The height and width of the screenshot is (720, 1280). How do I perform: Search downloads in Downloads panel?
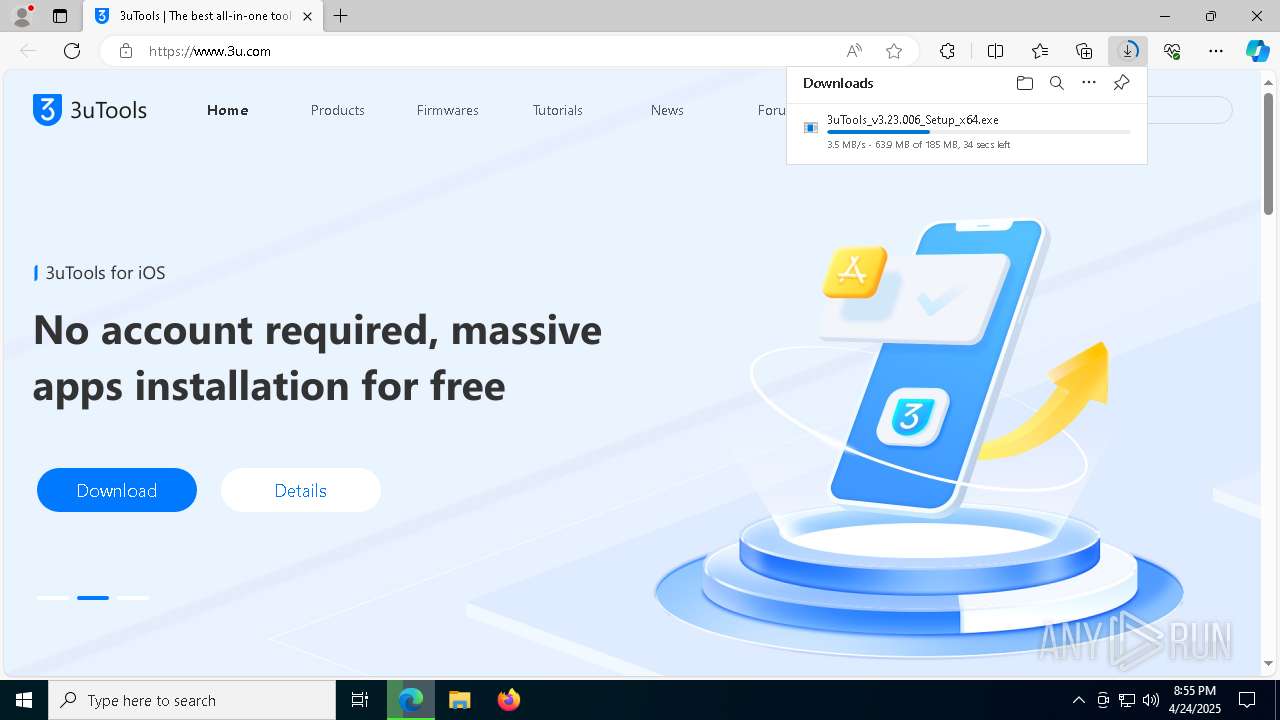[x=1056, y=83]
